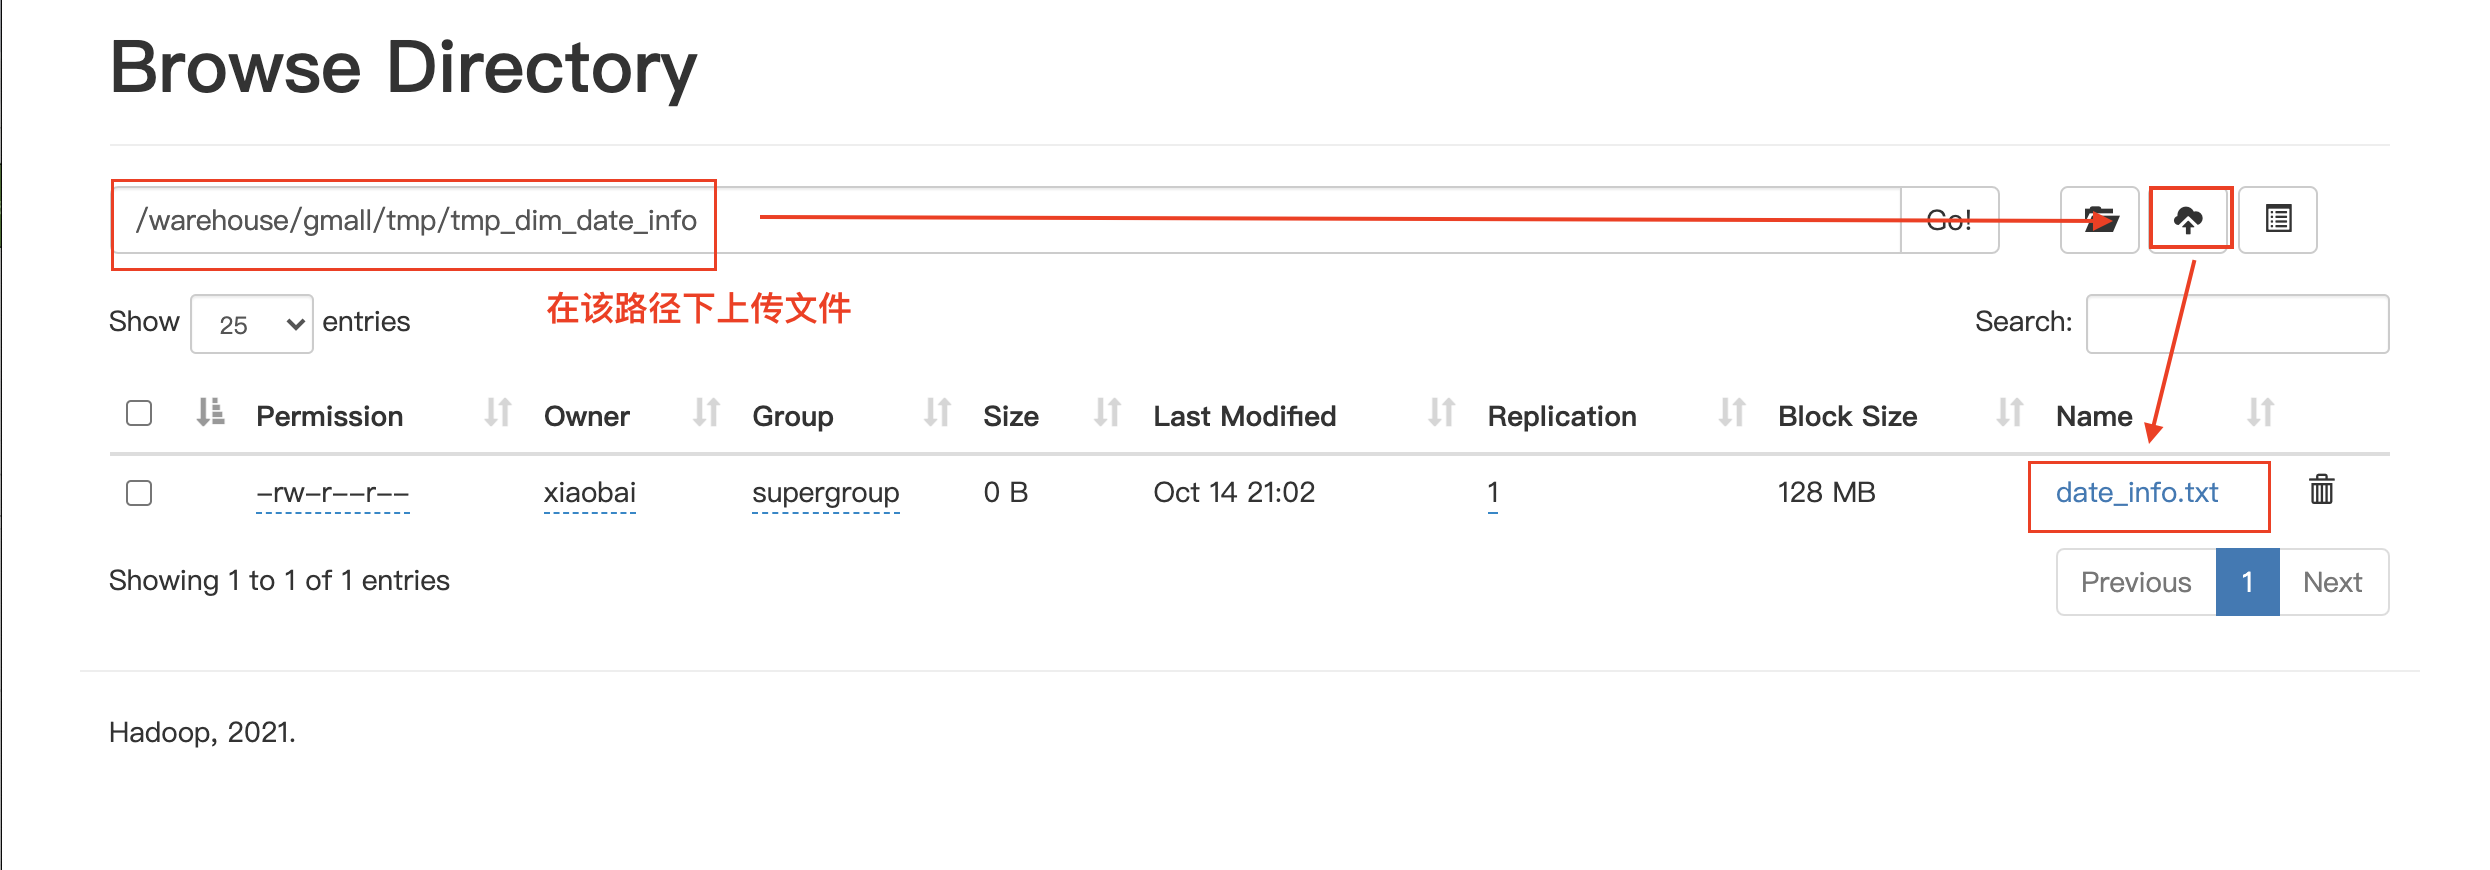
Task: Sort by the Size column arrows
Action: 1107,412
